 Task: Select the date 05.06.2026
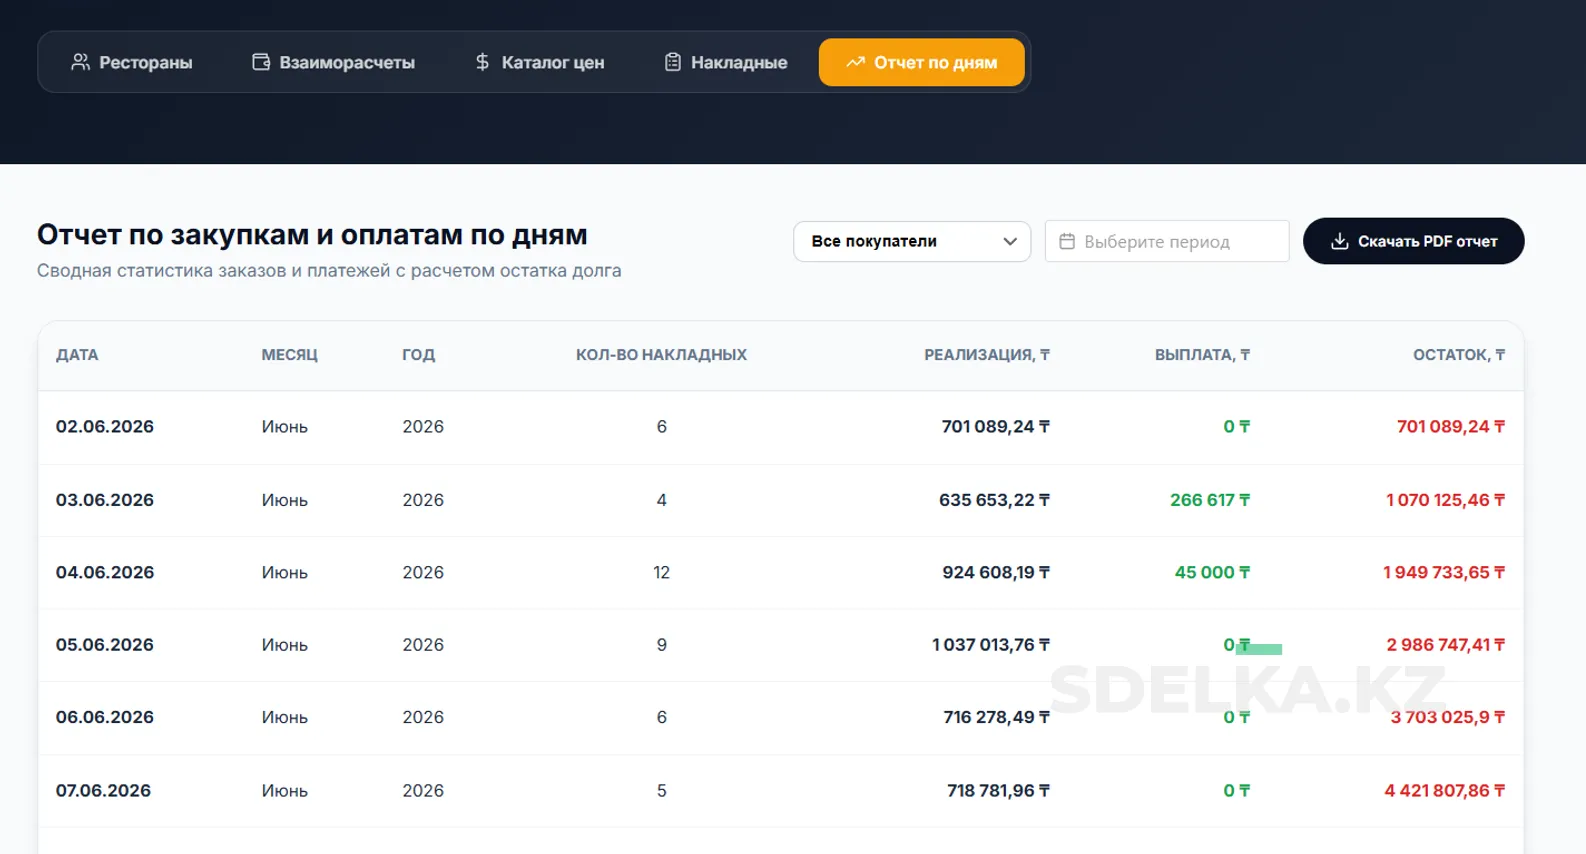tap(105, 645)
